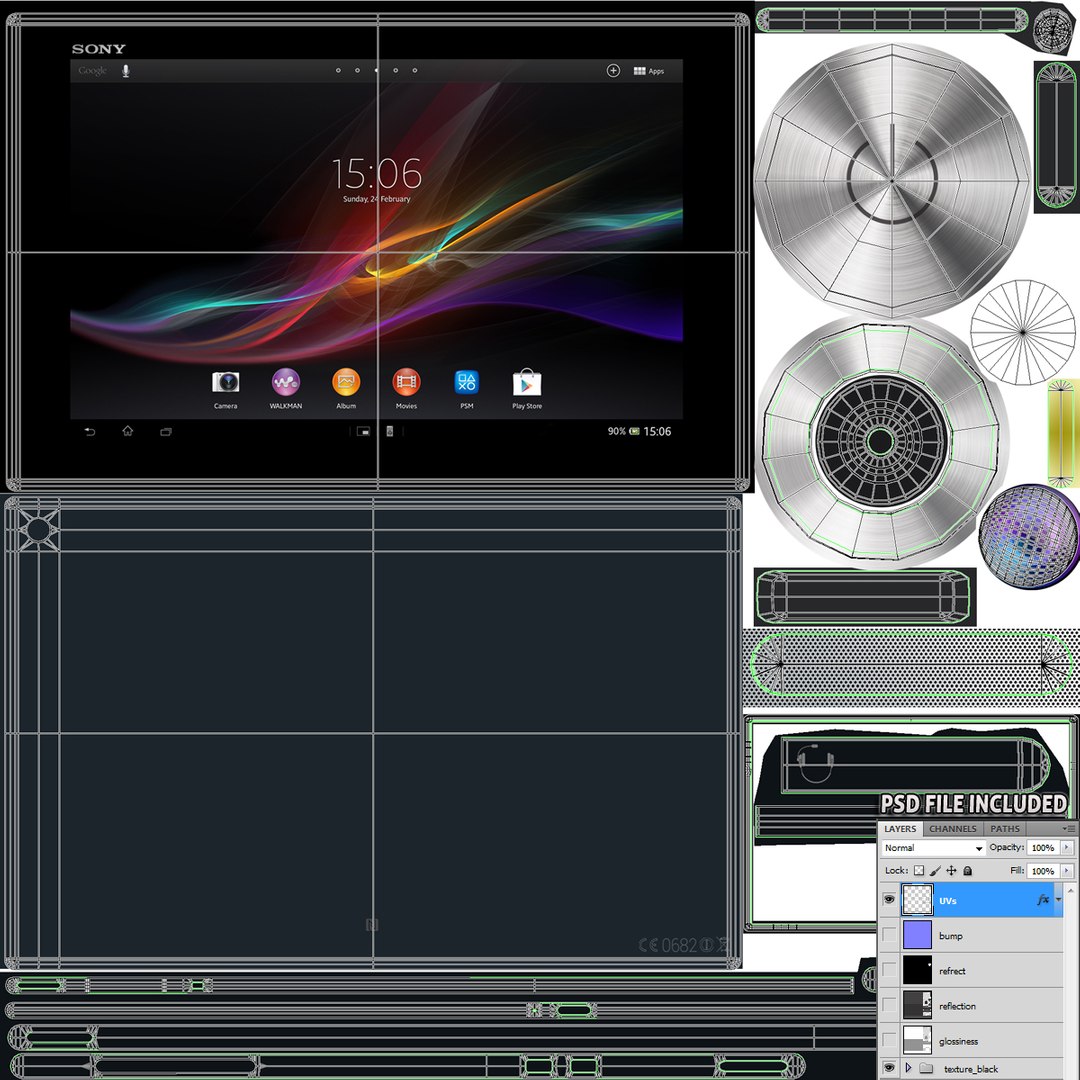Open the Play Store app icon
This screenshot has width=1080, height=1080.
(527, 382)
